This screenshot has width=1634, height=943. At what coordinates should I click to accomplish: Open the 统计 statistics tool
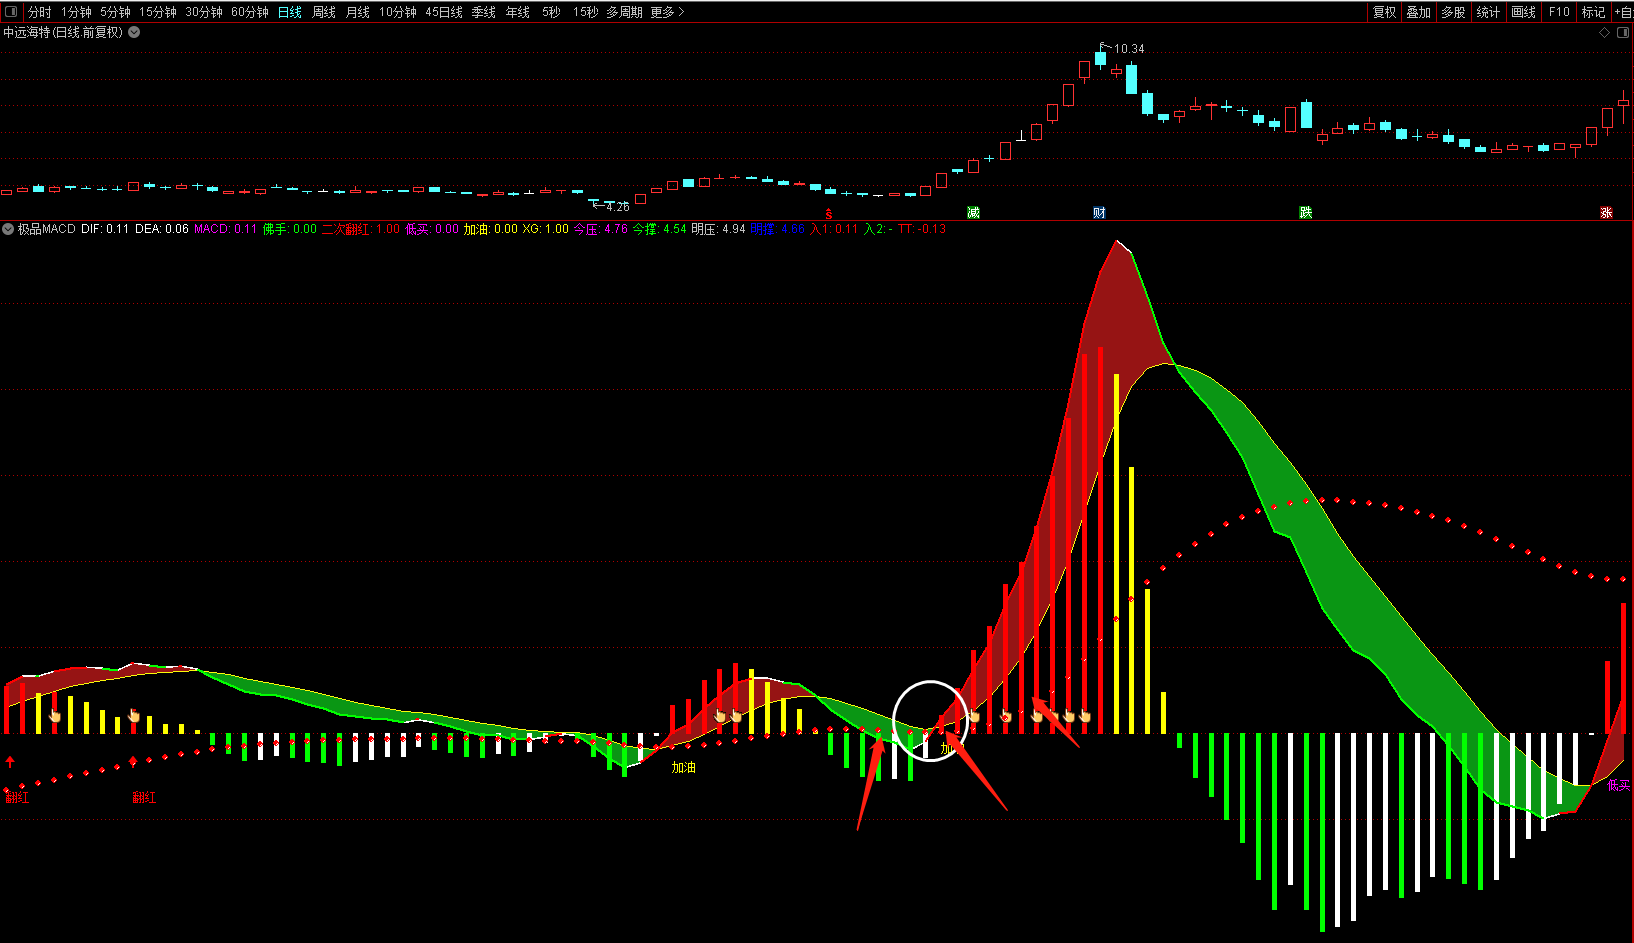tap(1488, 12)
